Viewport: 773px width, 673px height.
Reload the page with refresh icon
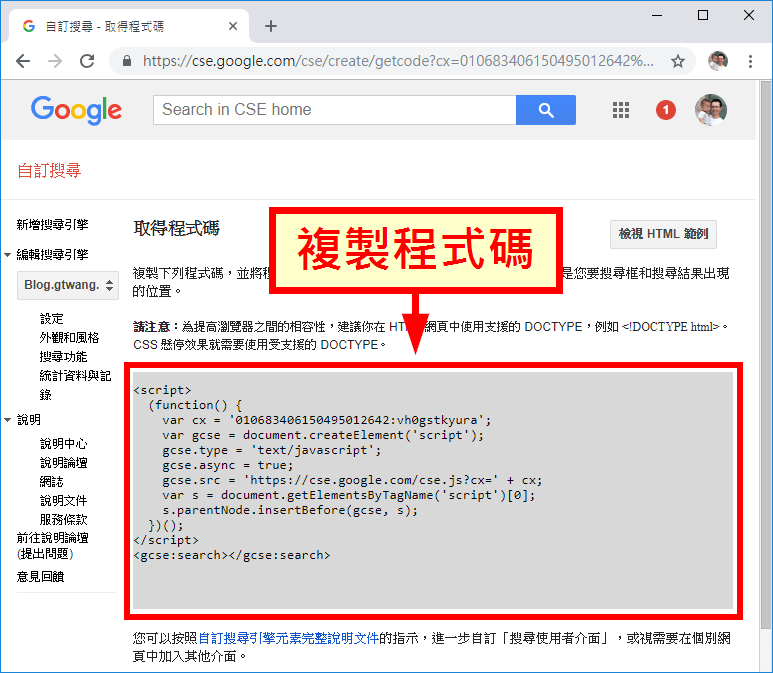click(x=87, y=61)
